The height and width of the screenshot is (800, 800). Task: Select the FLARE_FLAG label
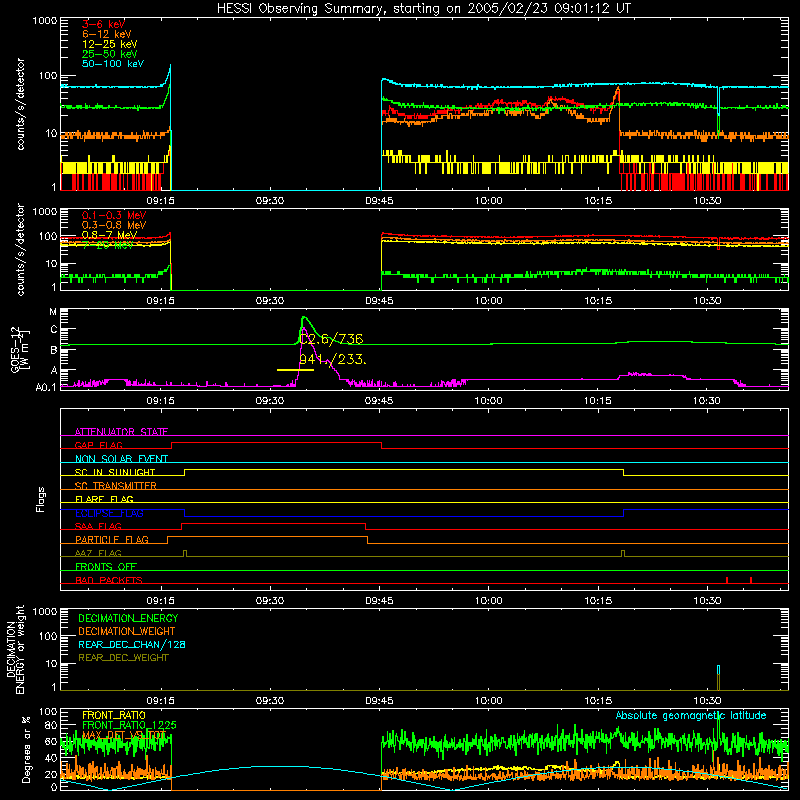click(x=104, y=499)
